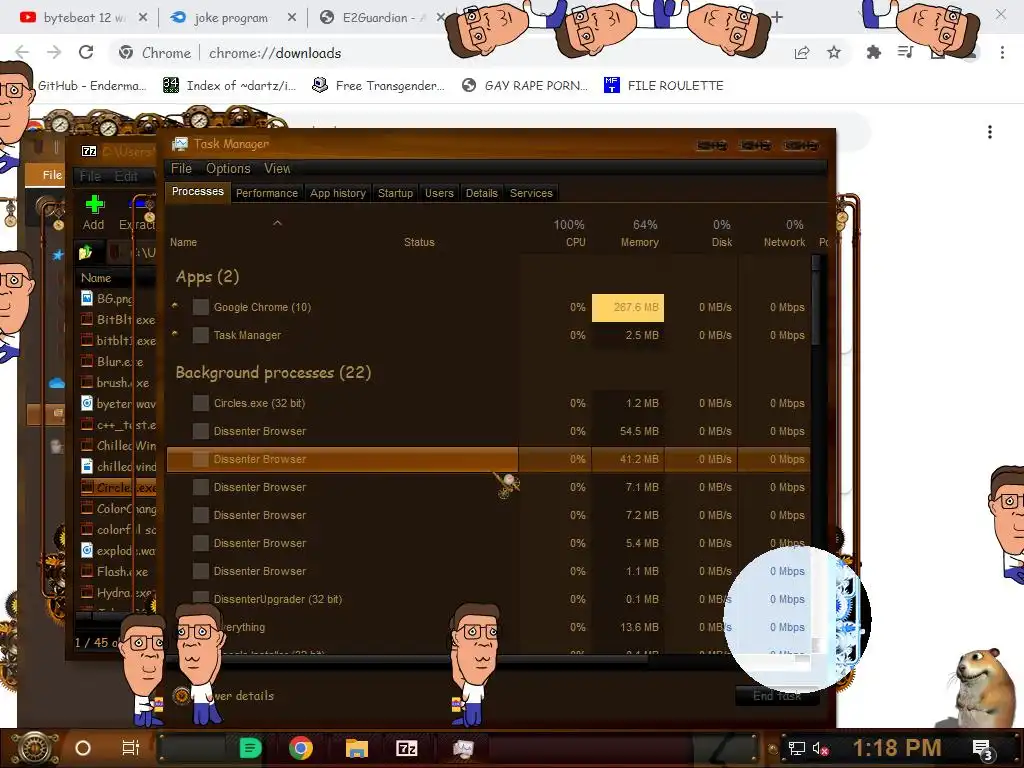1024x768 pixels.
Task: Switch to the Users tab
Action: pos(439,193)
